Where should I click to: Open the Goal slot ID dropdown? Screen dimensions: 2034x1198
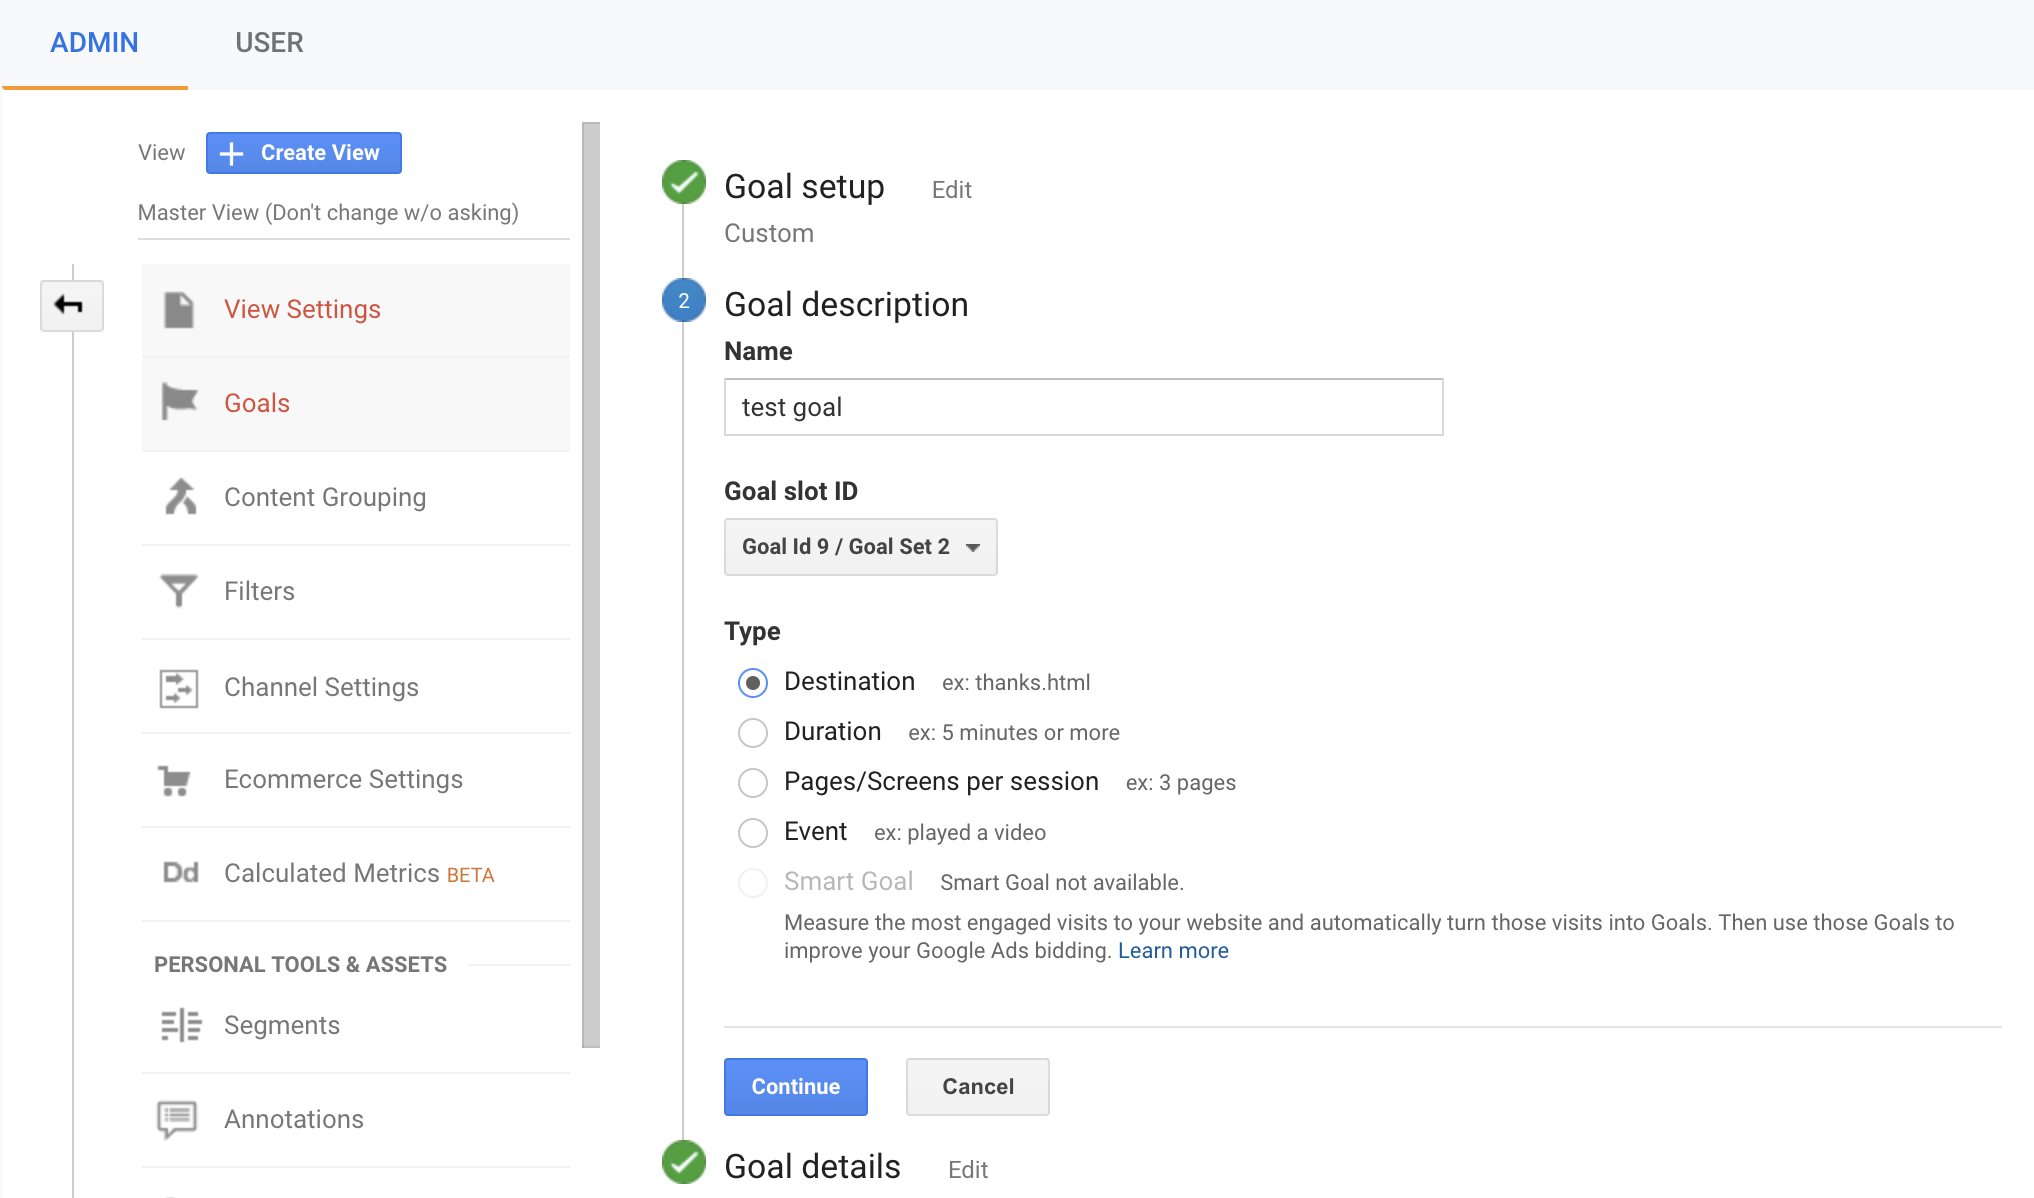(x=860, y=547)
